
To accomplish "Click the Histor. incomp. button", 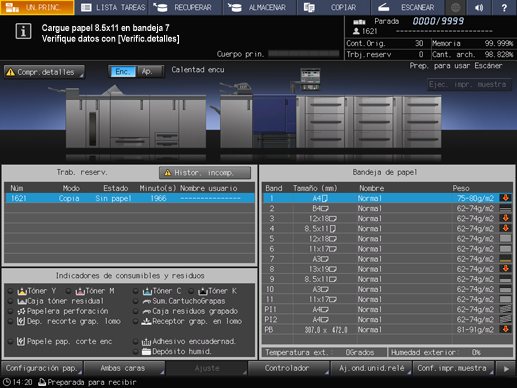I will point(205,173).
